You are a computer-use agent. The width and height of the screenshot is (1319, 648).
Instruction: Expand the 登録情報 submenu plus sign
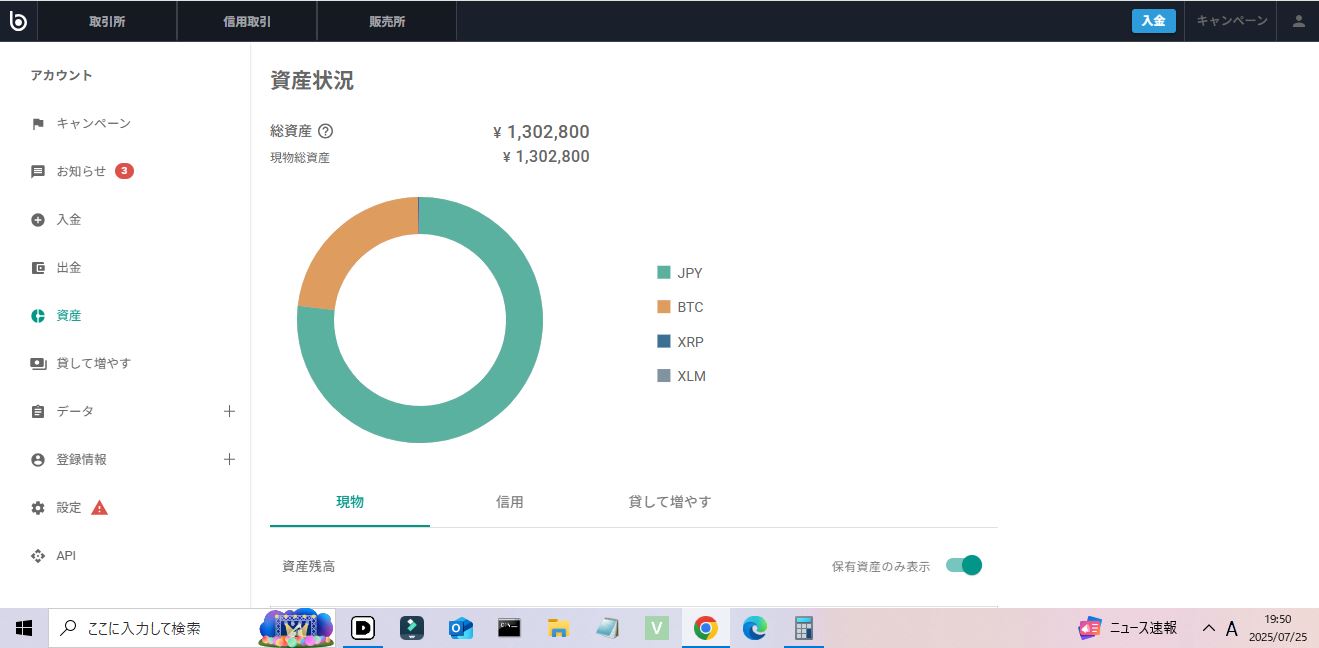tap(229, 459)
